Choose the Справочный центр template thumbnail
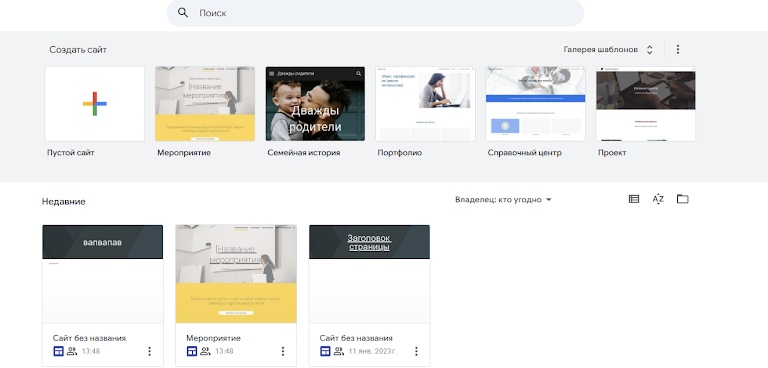The height and width of the screenshot is (368, 768). click(535, 104)
